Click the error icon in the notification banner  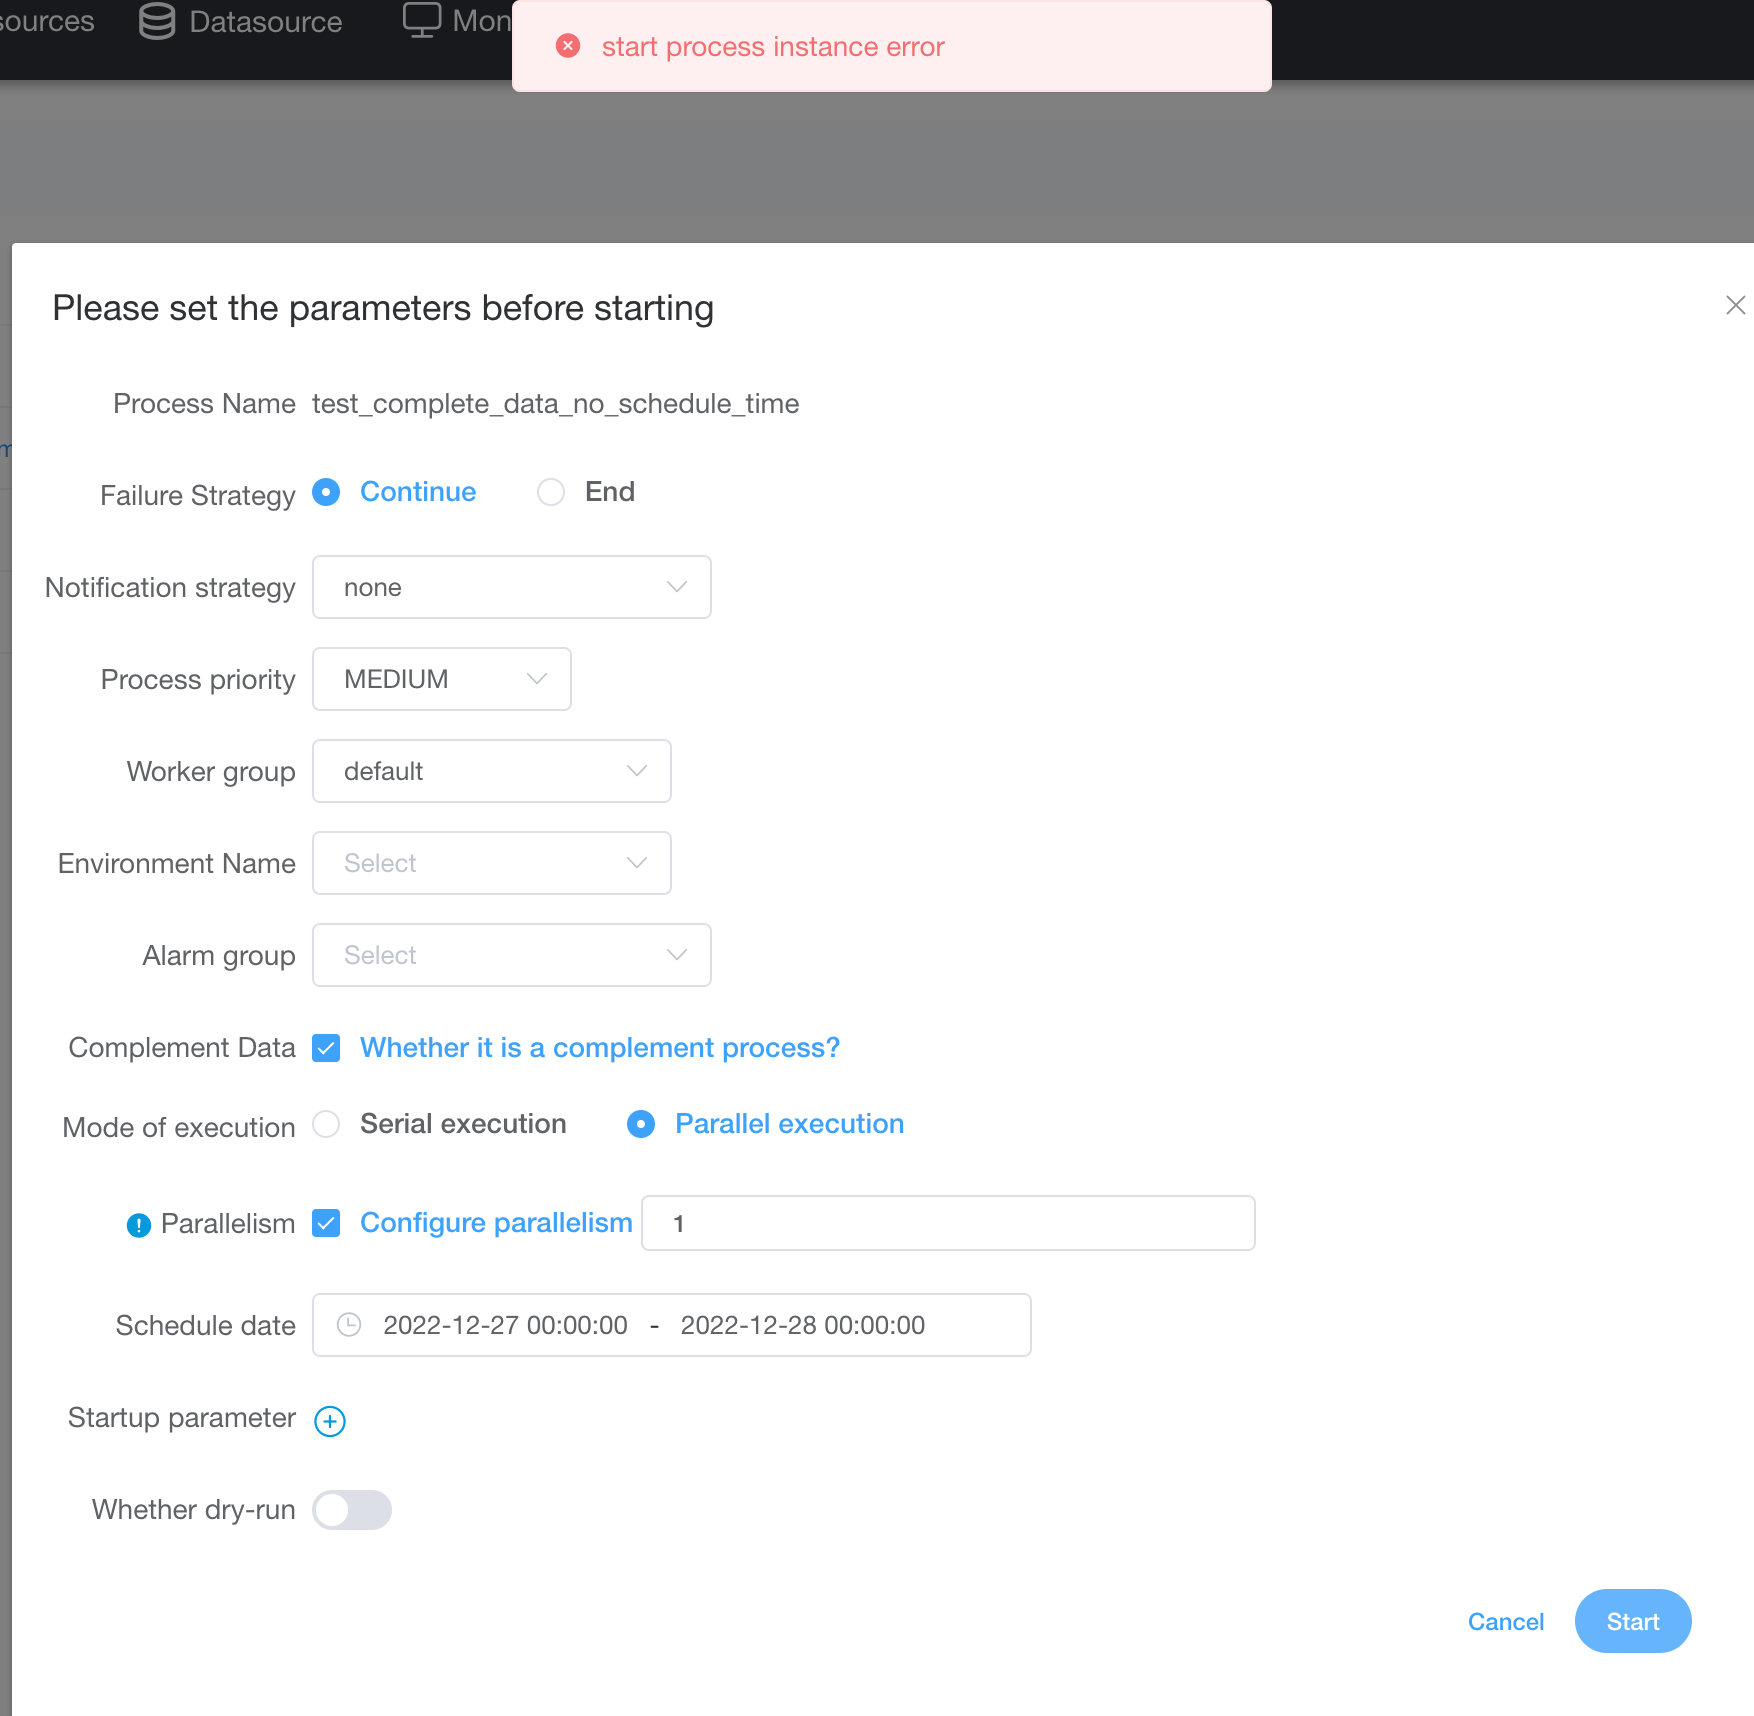point(568,46)
